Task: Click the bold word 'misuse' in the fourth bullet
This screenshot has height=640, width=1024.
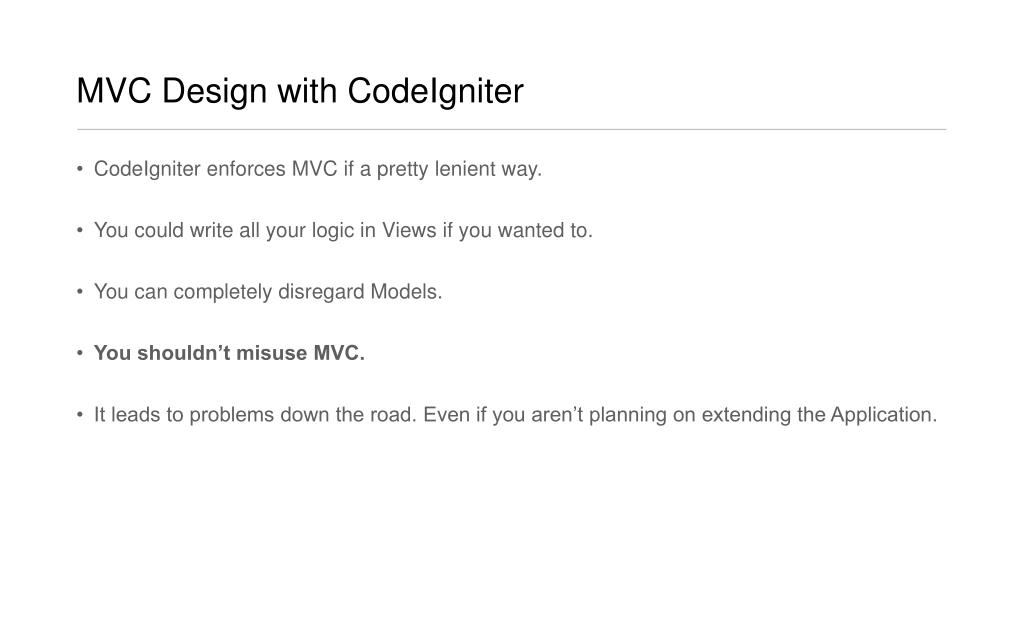Action: 272,353
